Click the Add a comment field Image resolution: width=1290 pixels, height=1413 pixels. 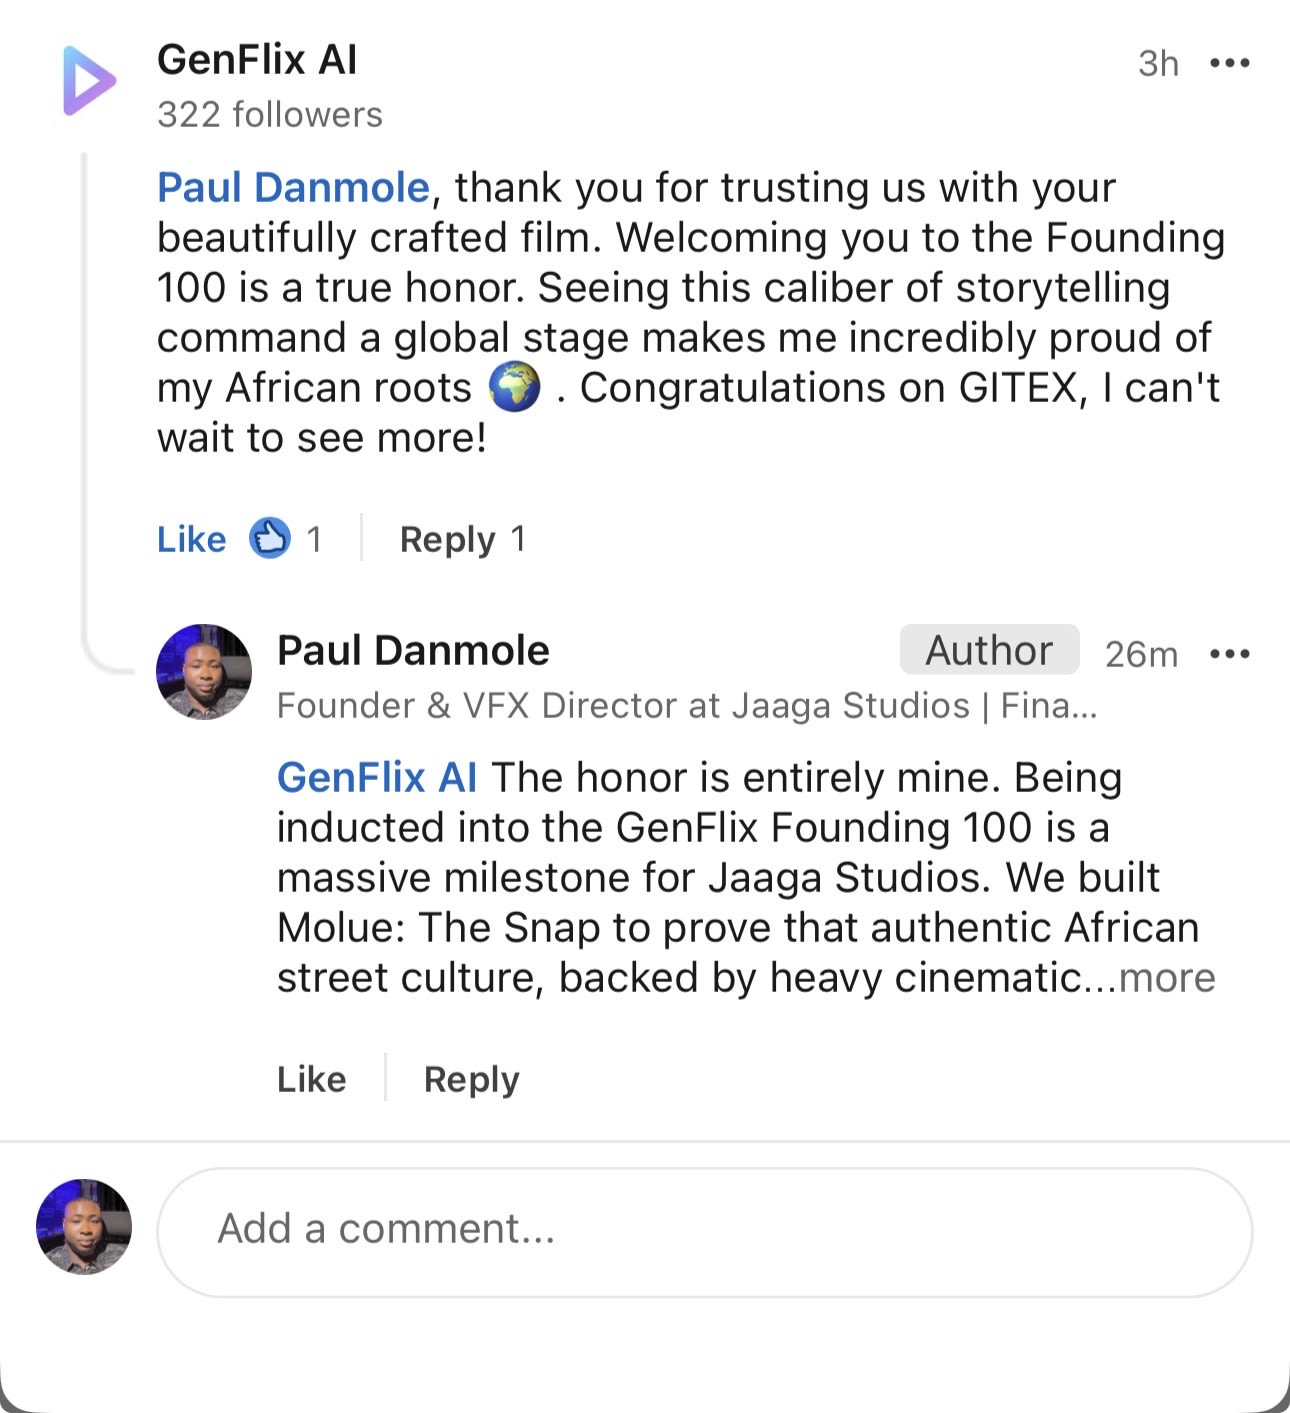[705, 1232]
